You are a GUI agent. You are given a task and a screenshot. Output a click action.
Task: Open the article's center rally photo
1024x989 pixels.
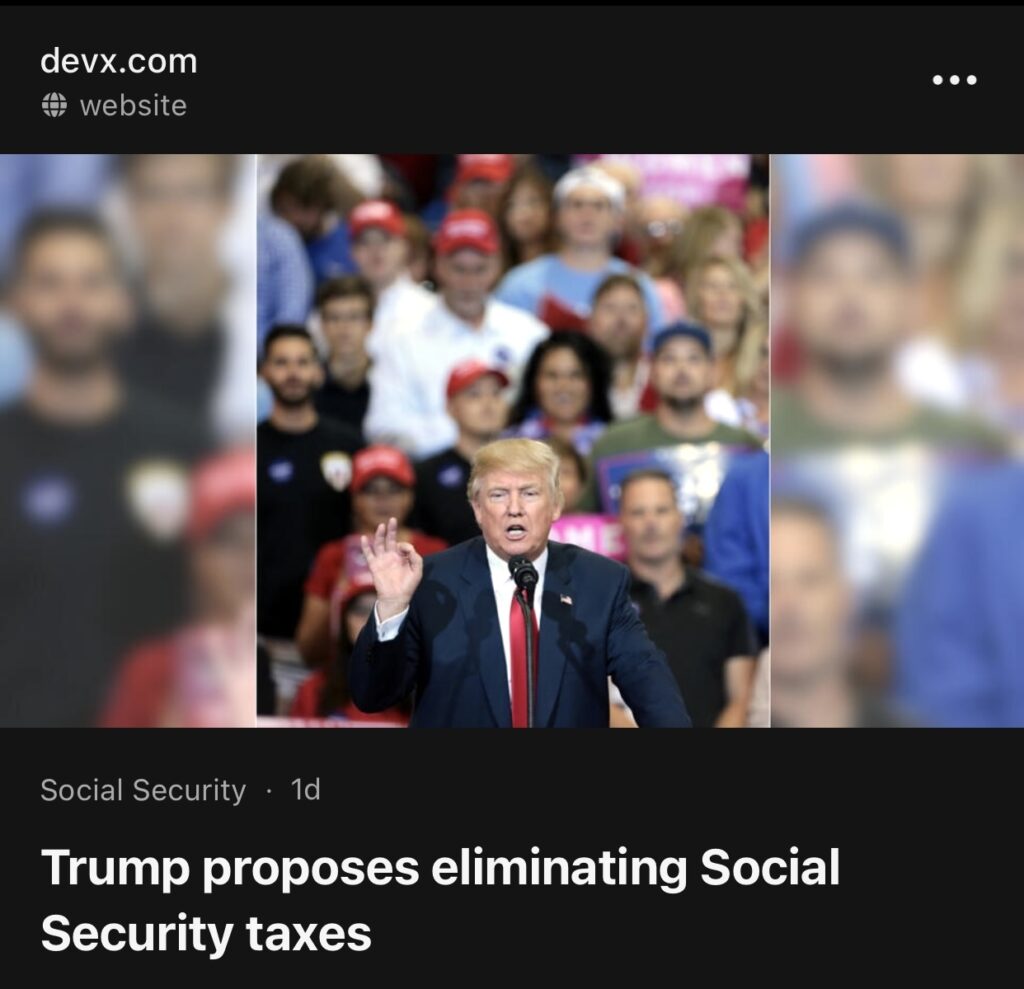513,440
